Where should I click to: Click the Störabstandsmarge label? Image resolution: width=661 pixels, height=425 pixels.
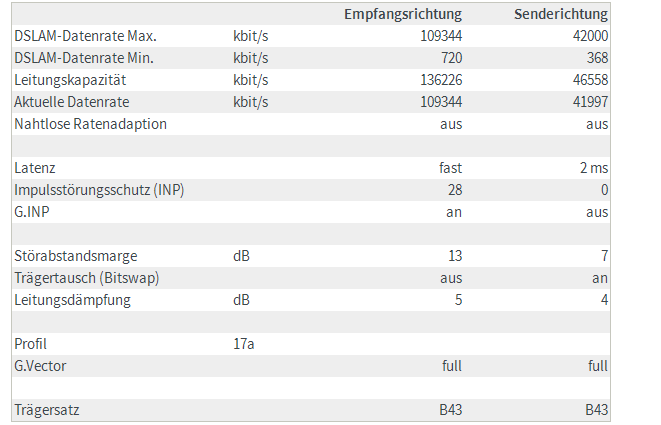76,256
